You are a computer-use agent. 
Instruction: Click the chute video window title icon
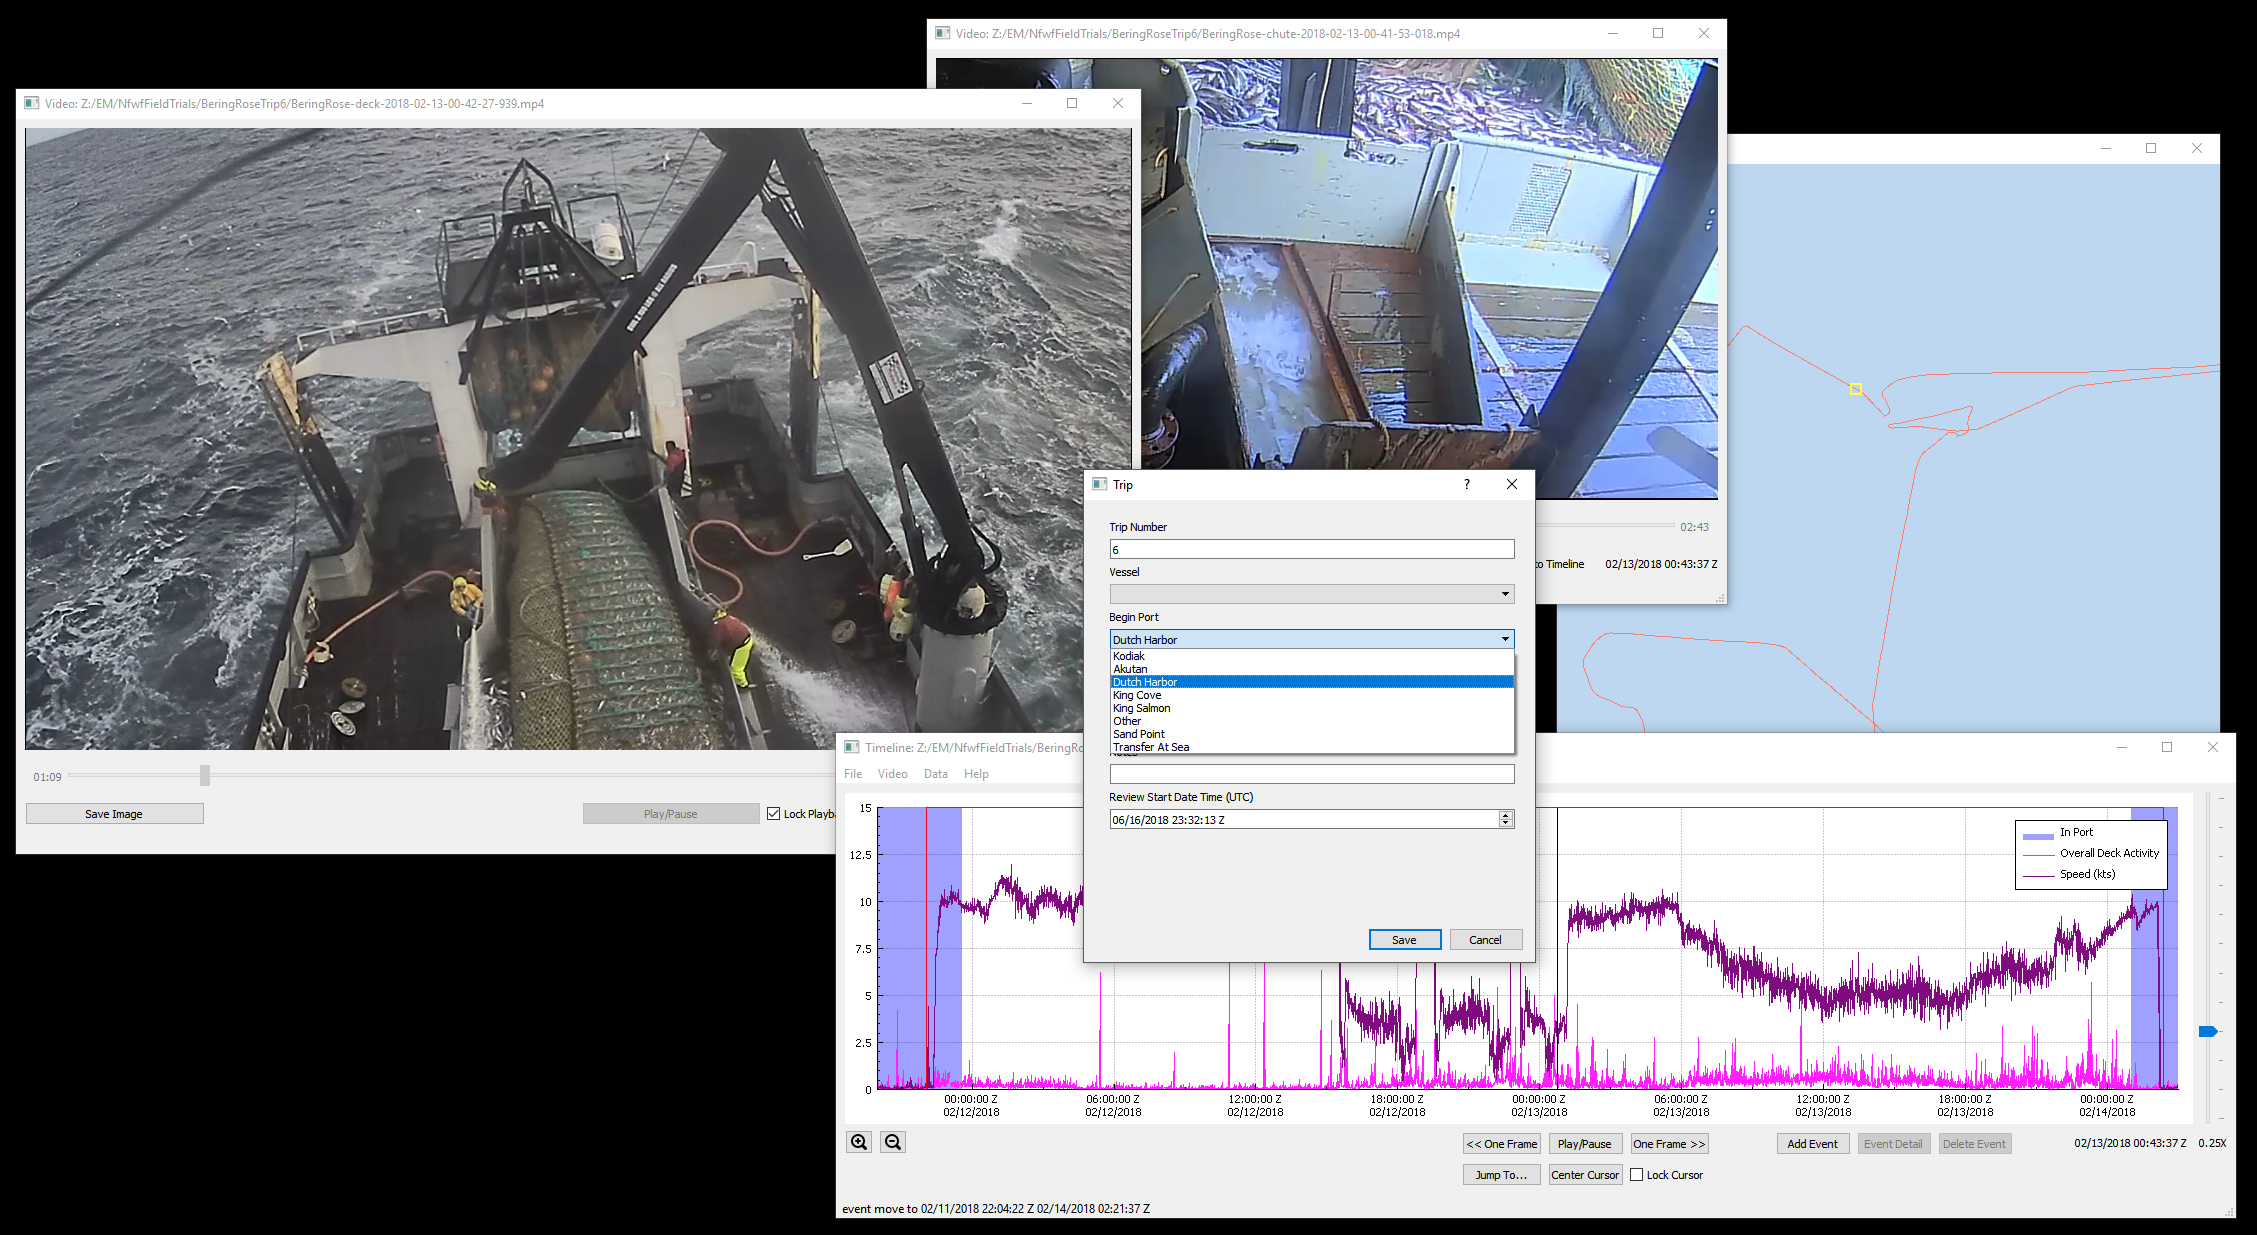click(x=942, y=33)
